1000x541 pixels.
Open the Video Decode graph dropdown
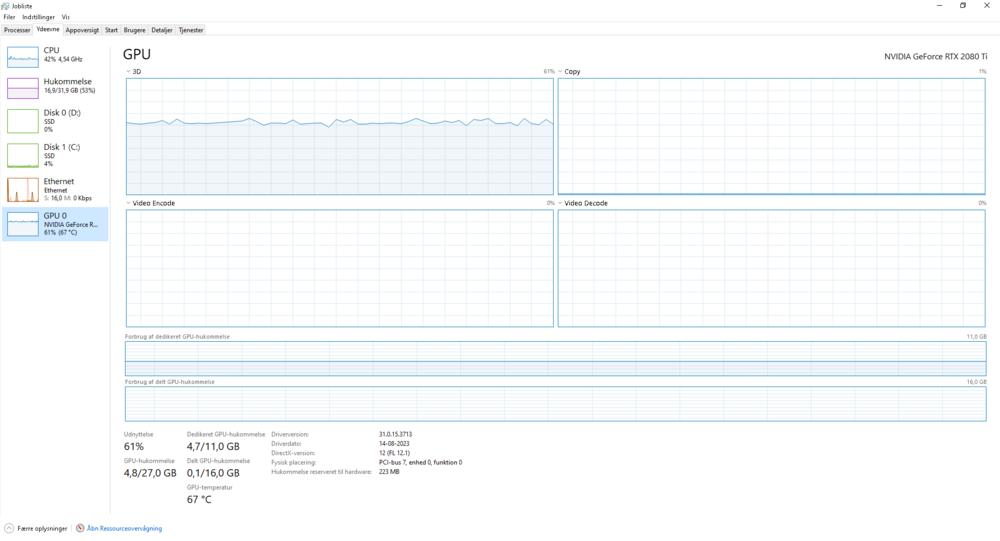[x=561, y=203]
